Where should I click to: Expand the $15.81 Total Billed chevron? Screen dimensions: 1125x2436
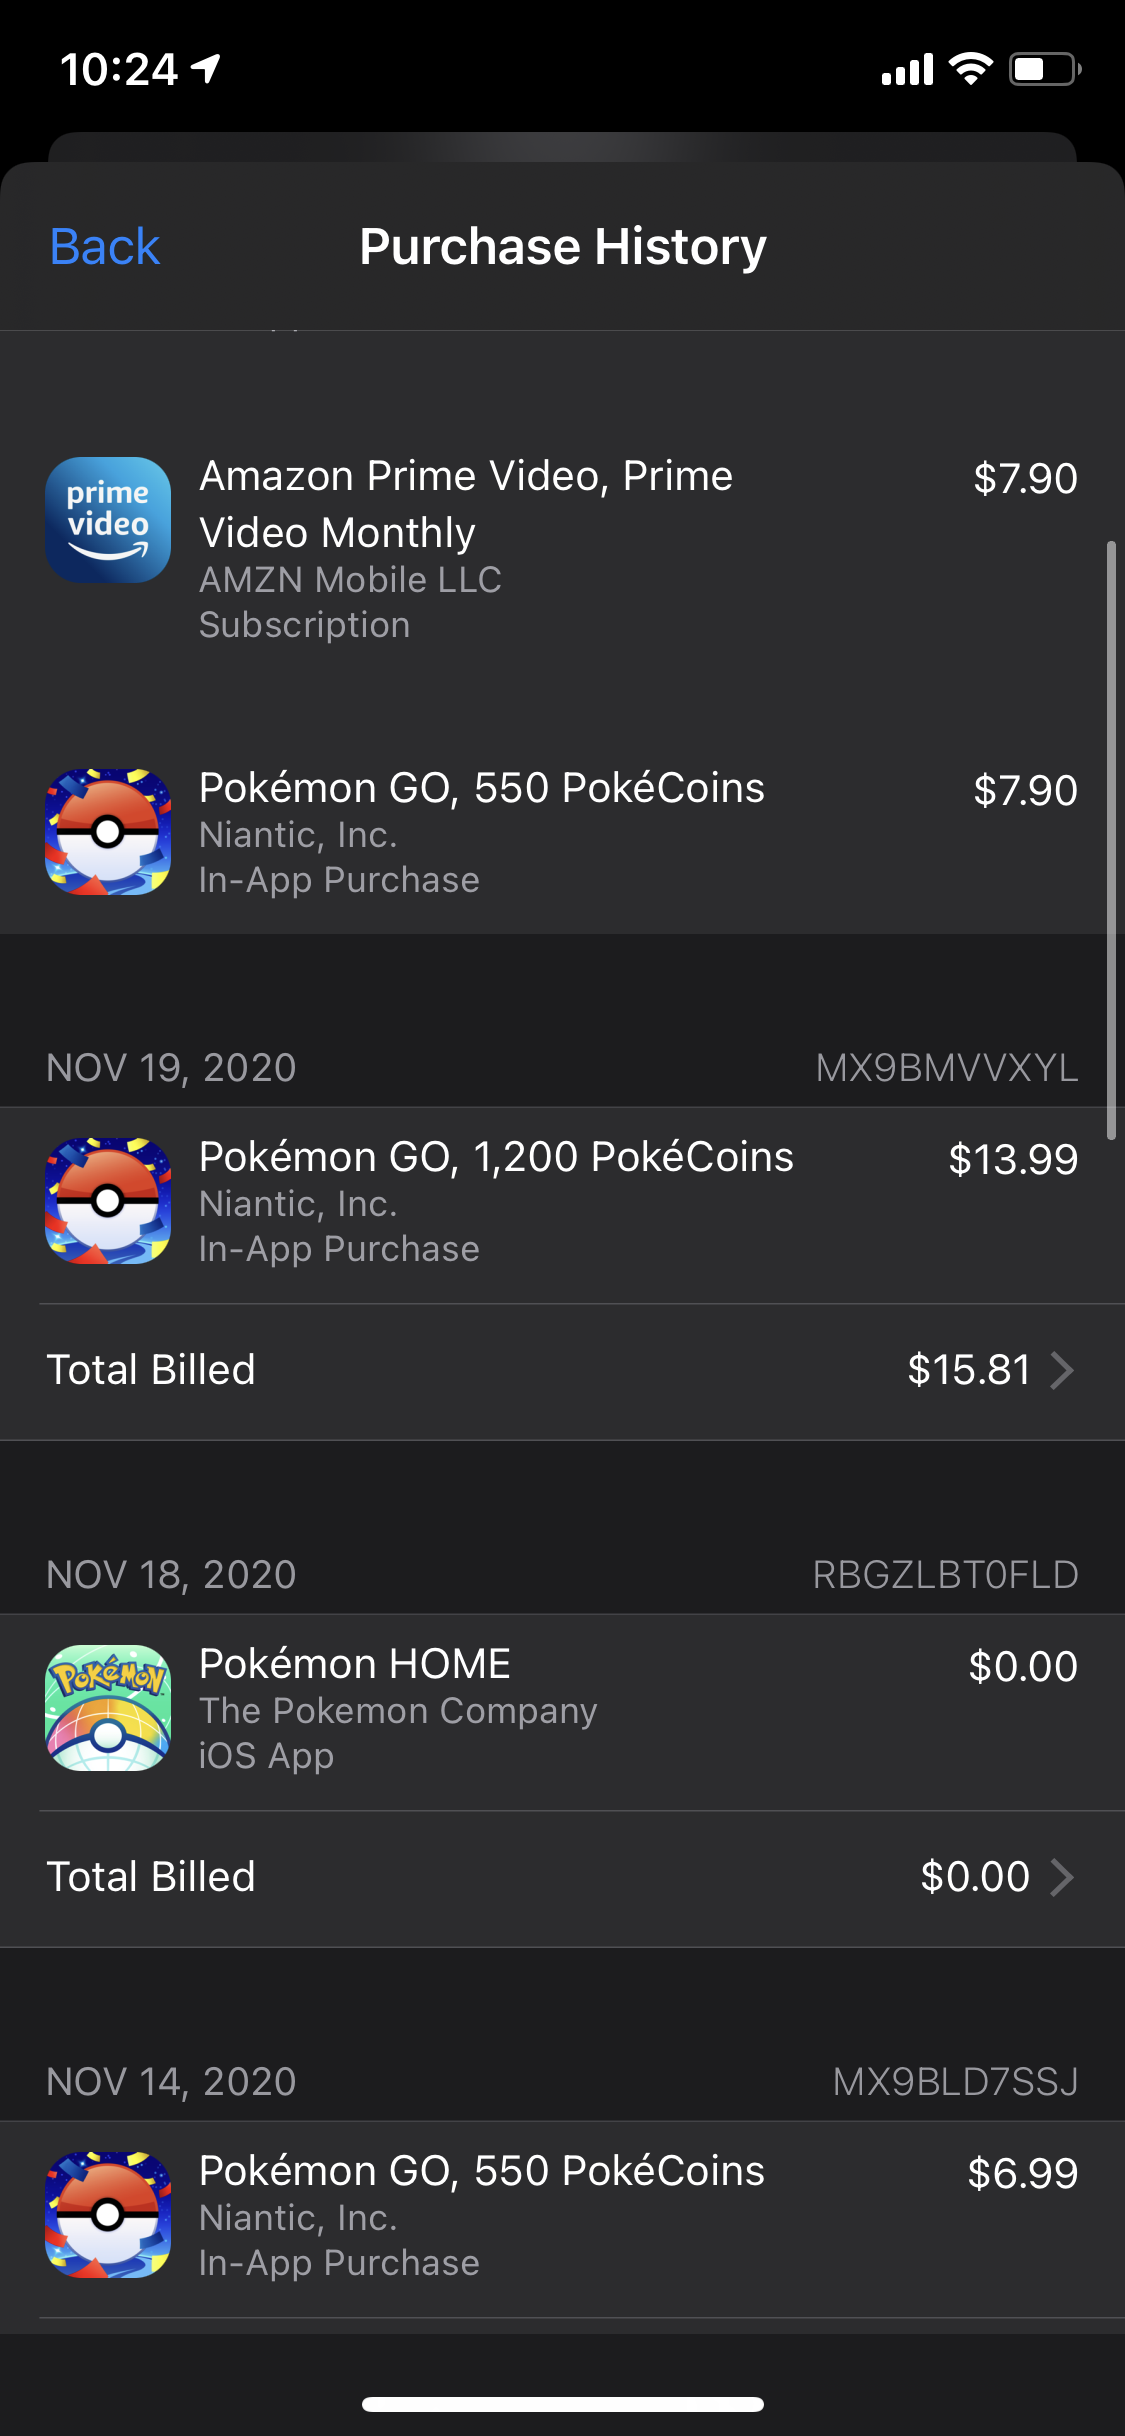(1062, 1370)
